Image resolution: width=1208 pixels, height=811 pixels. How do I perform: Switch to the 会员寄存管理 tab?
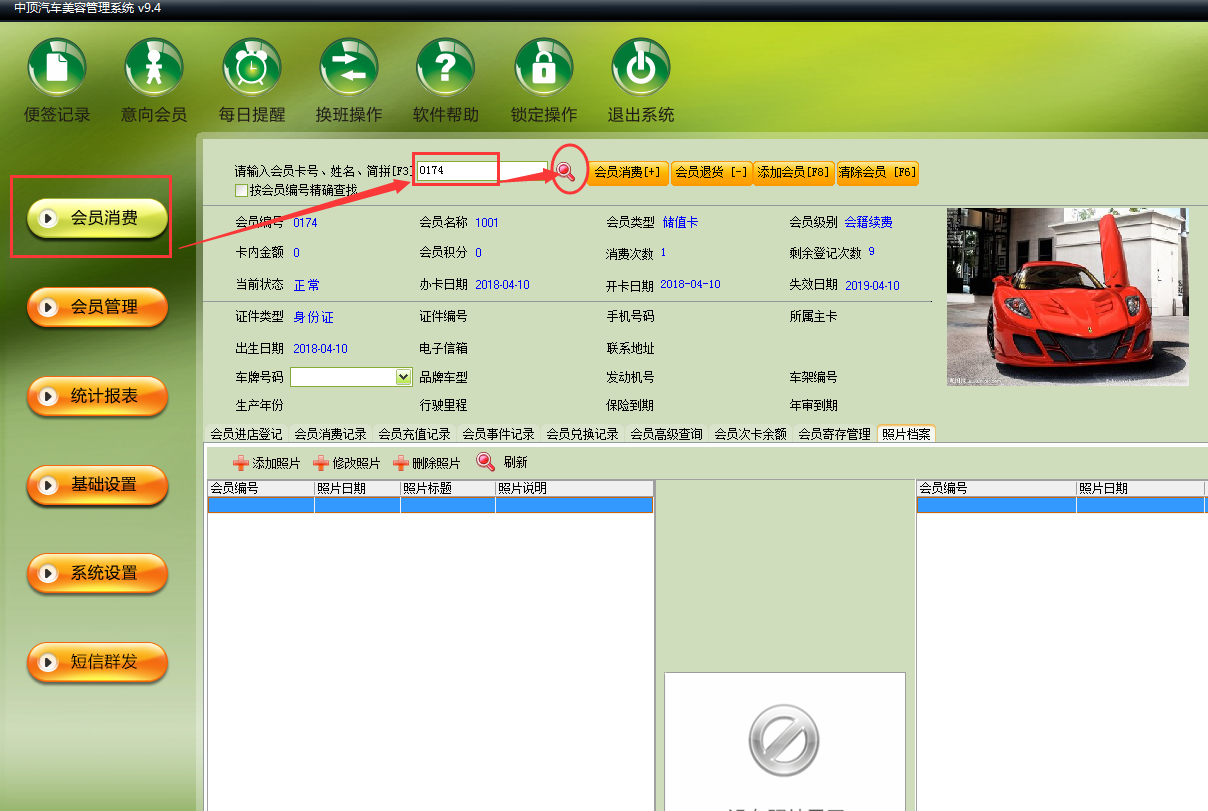[834, 434]
